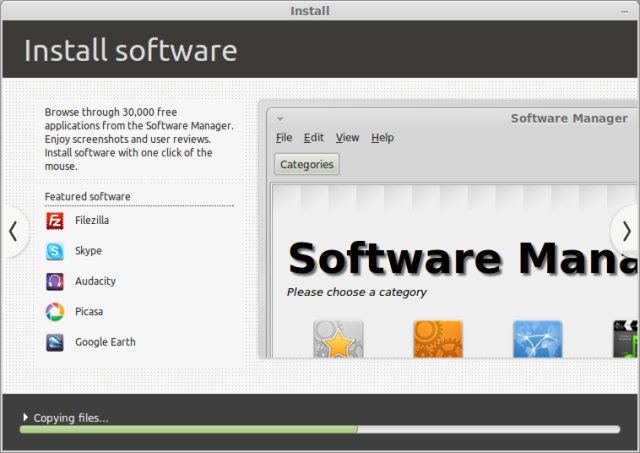Open the File menu
The width and height of the screenshot is (640, 453).
[284, 138]
